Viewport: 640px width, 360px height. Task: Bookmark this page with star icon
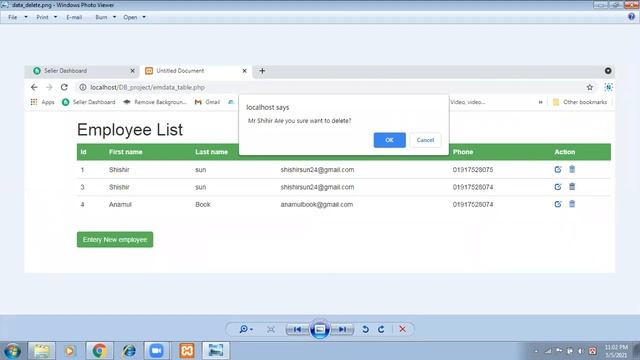(x=589, y=87)
